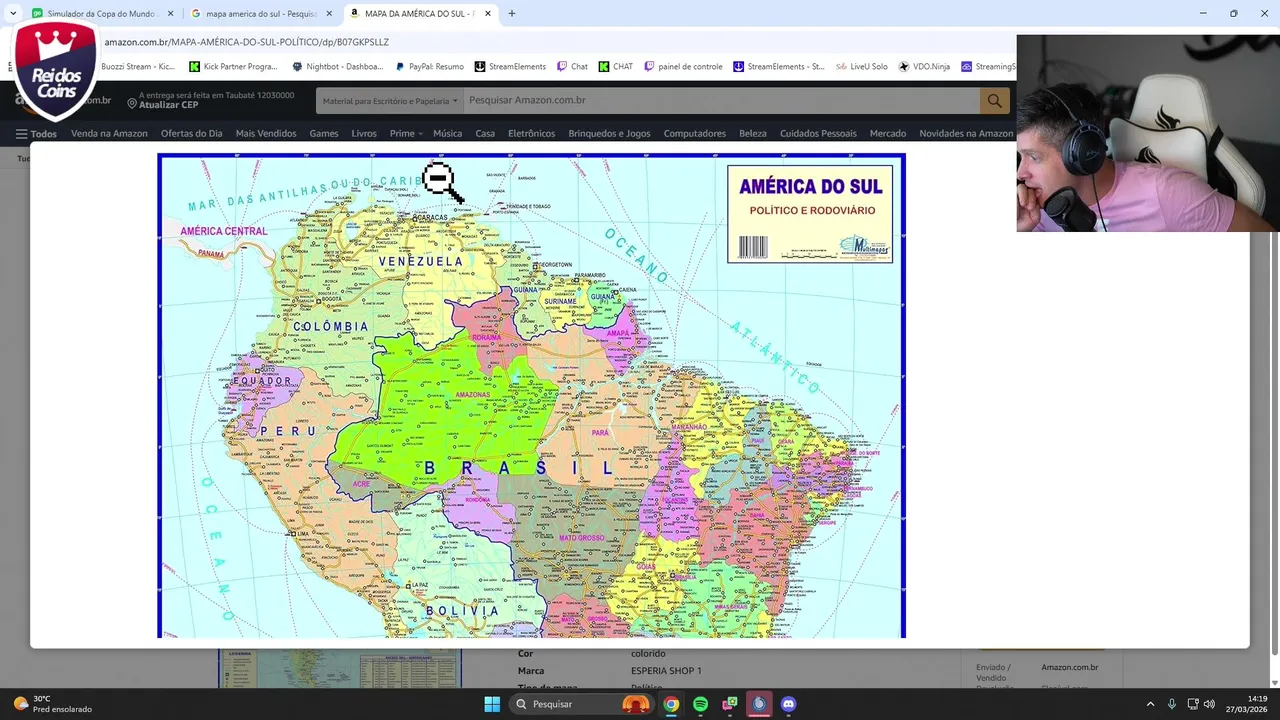Open Novidades na Amazon link
1280x720 pixels.
tap(966, 134)
